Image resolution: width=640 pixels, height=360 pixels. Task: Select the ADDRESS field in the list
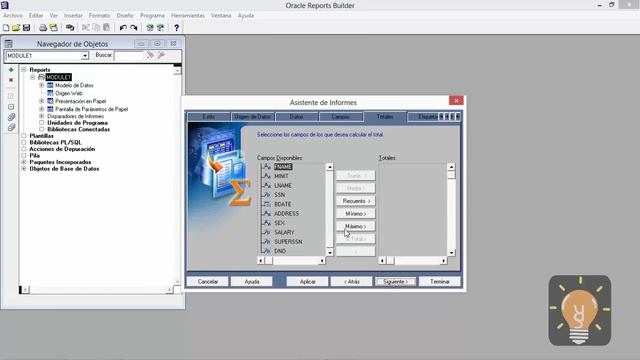[286, 214]
